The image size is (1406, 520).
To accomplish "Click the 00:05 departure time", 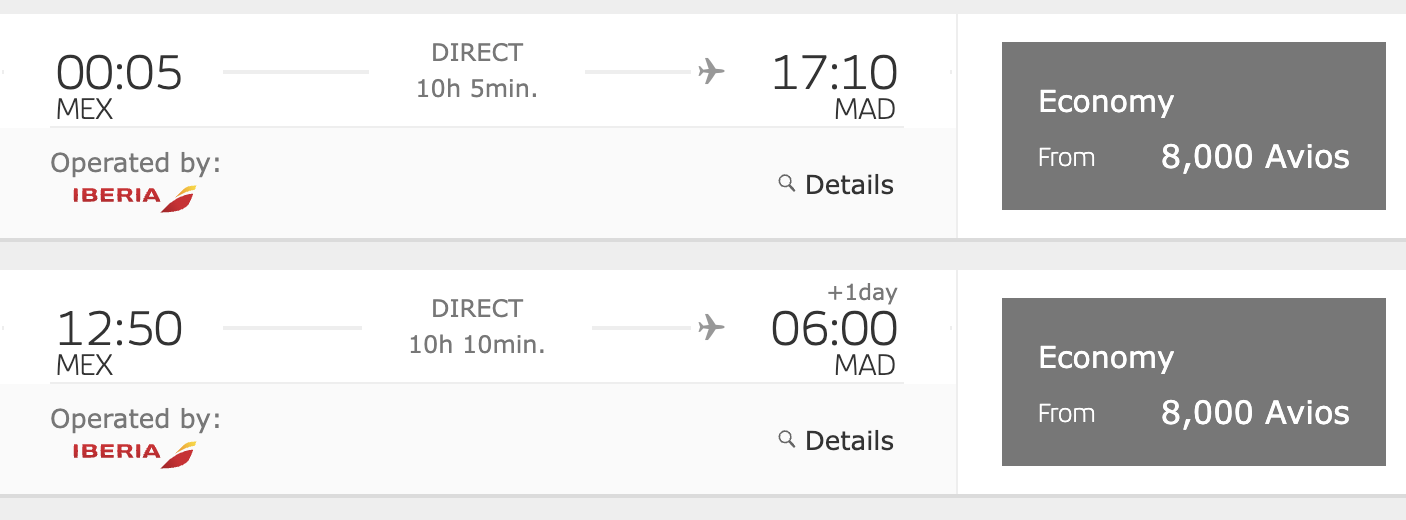I will tap(119, 73).
